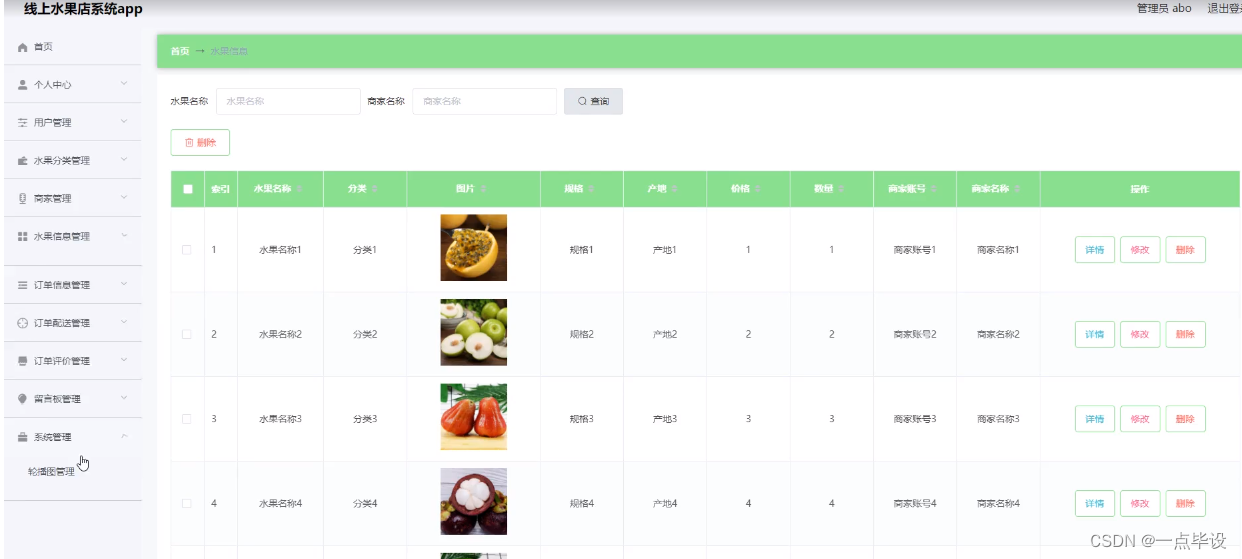
Task: Click the grid icon for 水果信息管理
Action: coord(23,237)
